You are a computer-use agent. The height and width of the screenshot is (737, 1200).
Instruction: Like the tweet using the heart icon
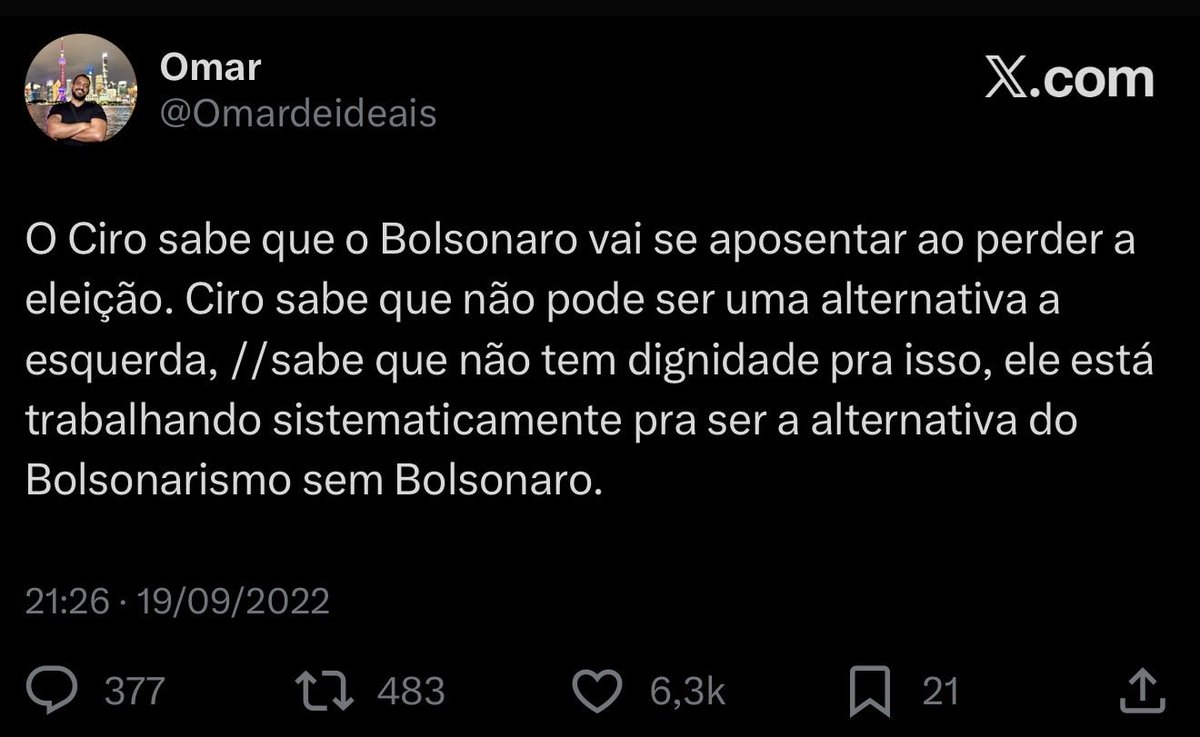pos(598,691)
